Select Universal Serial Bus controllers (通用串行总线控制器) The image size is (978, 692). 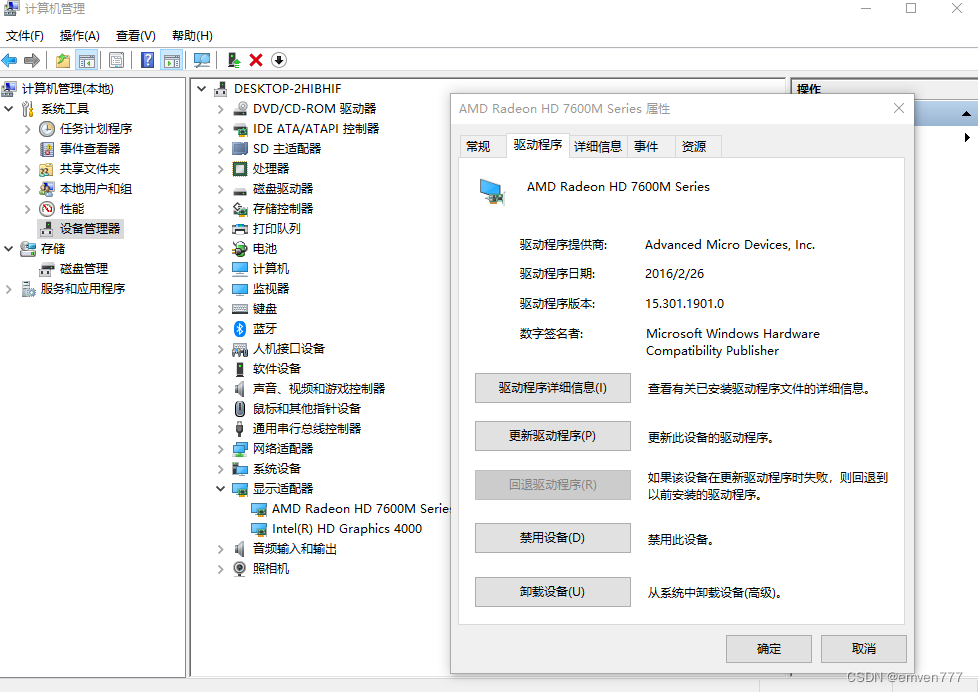coord(306,429)
